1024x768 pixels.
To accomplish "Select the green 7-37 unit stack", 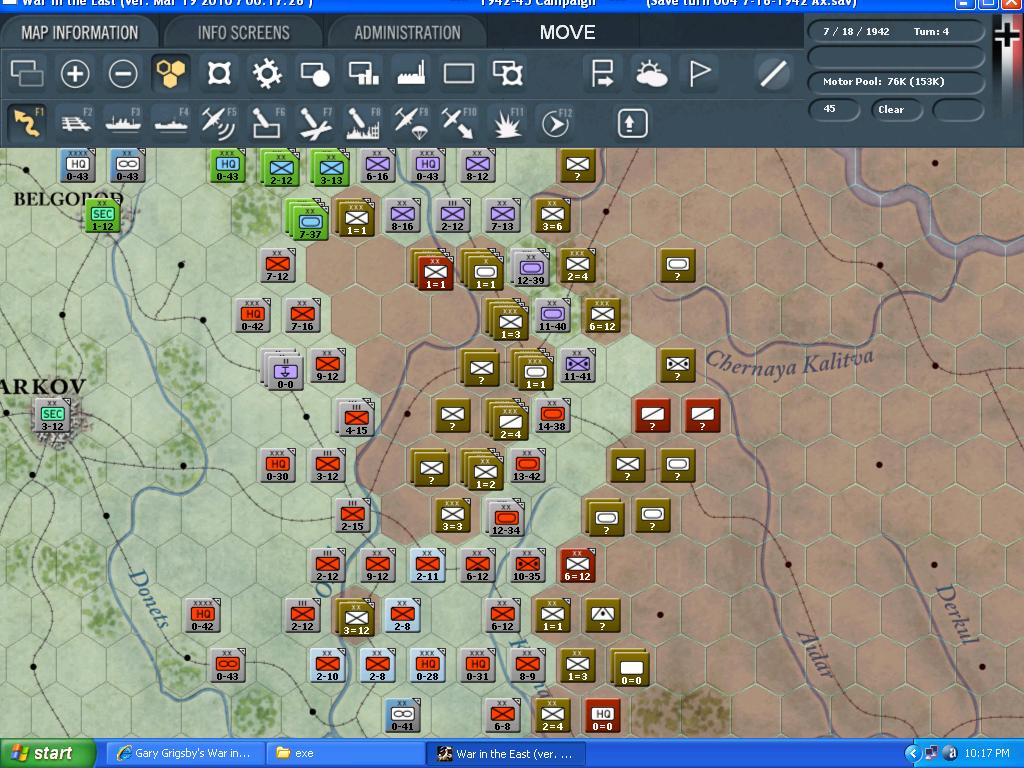I will 308,220.
